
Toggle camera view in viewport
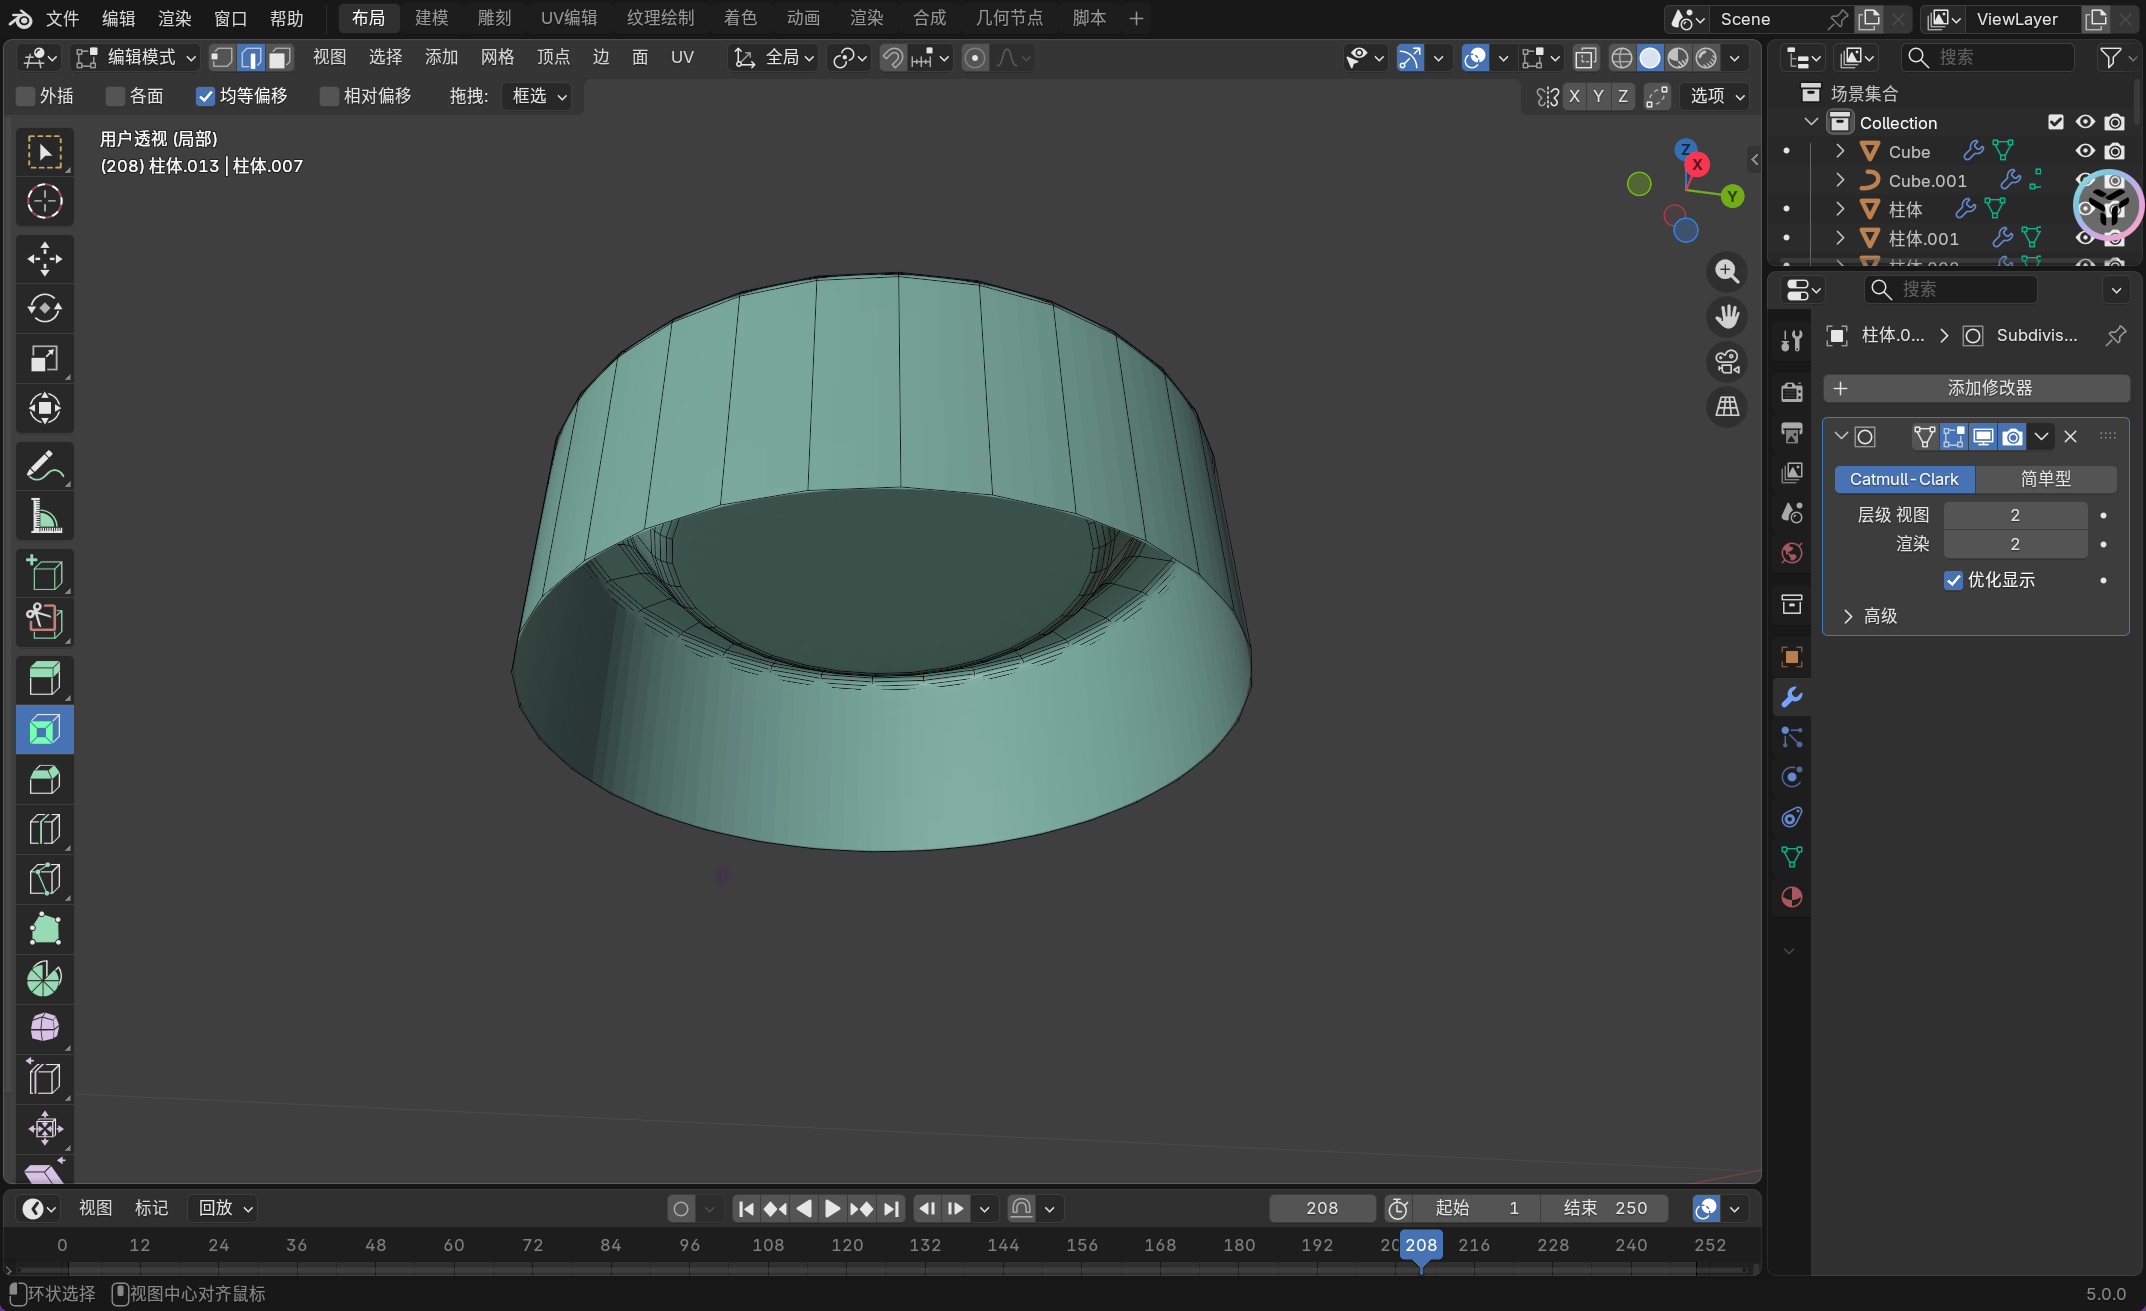(1727, 362)
